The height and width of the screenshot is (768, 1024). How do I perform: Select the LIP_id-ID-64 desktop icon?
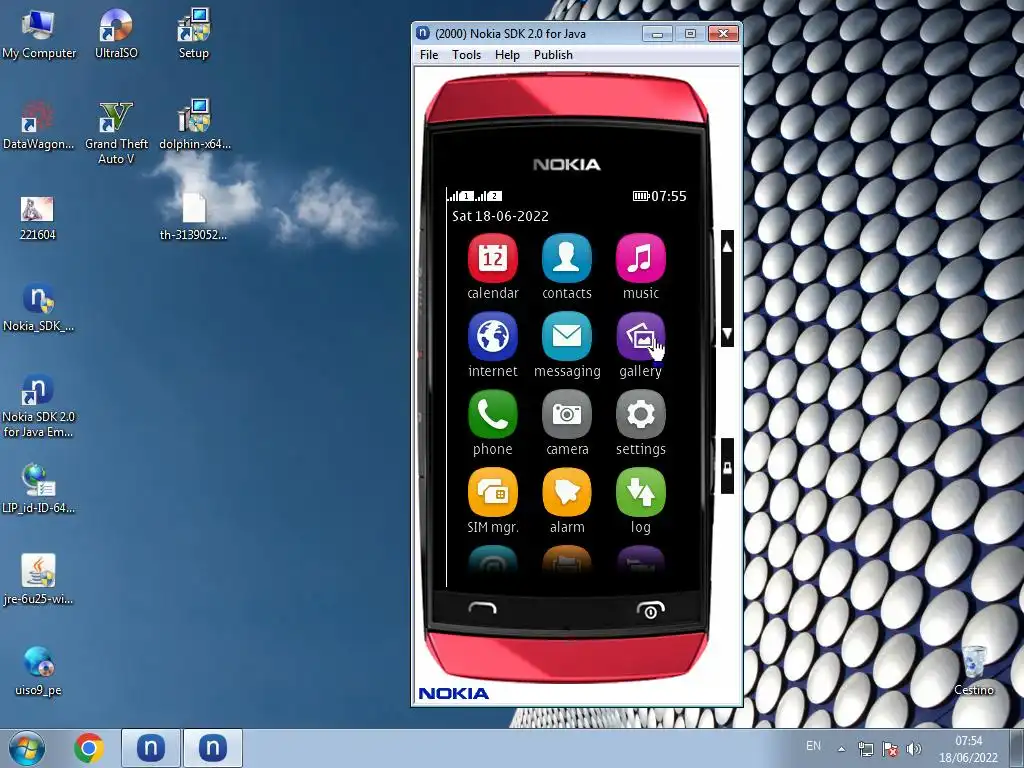pyautogui.click(x=39, y=489)
